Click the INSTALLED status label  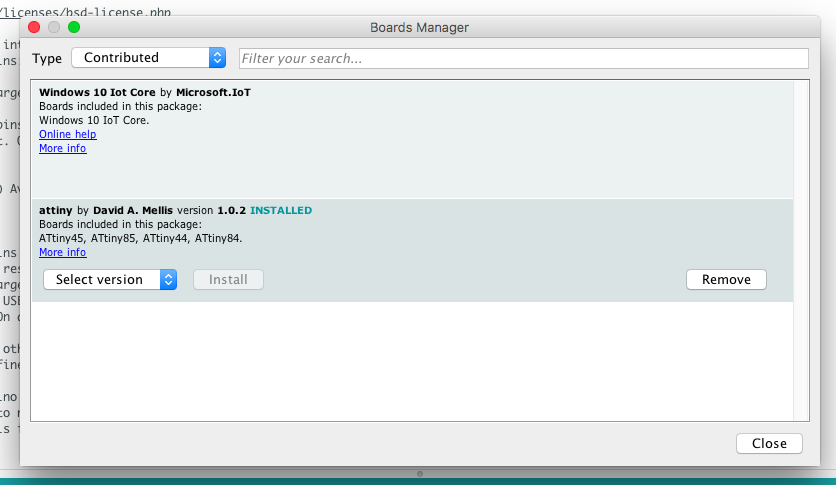click(x=281, y=211)
